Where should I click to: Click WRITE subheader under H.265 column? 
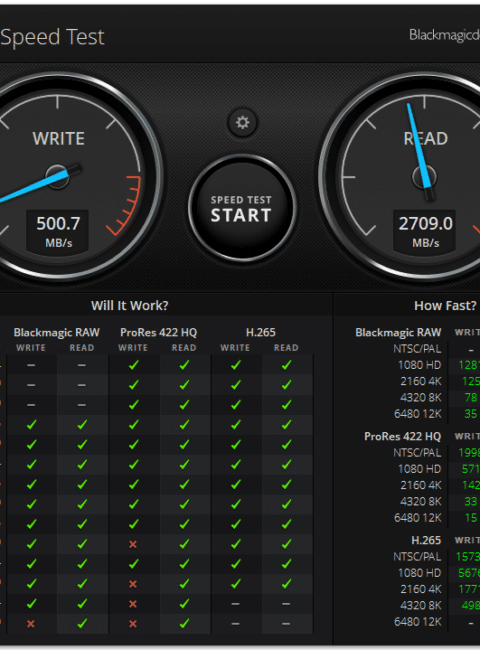point(235,348)
